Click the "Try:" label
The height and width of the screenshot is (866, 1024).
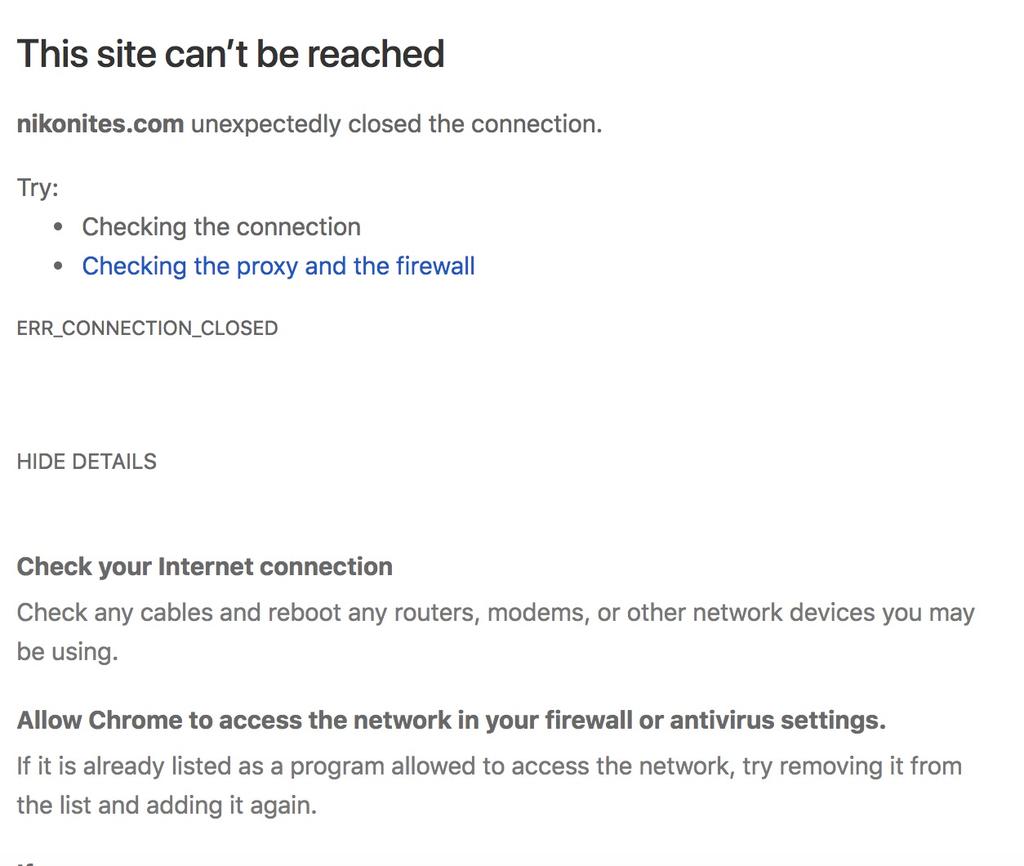[x=38, y=188]
